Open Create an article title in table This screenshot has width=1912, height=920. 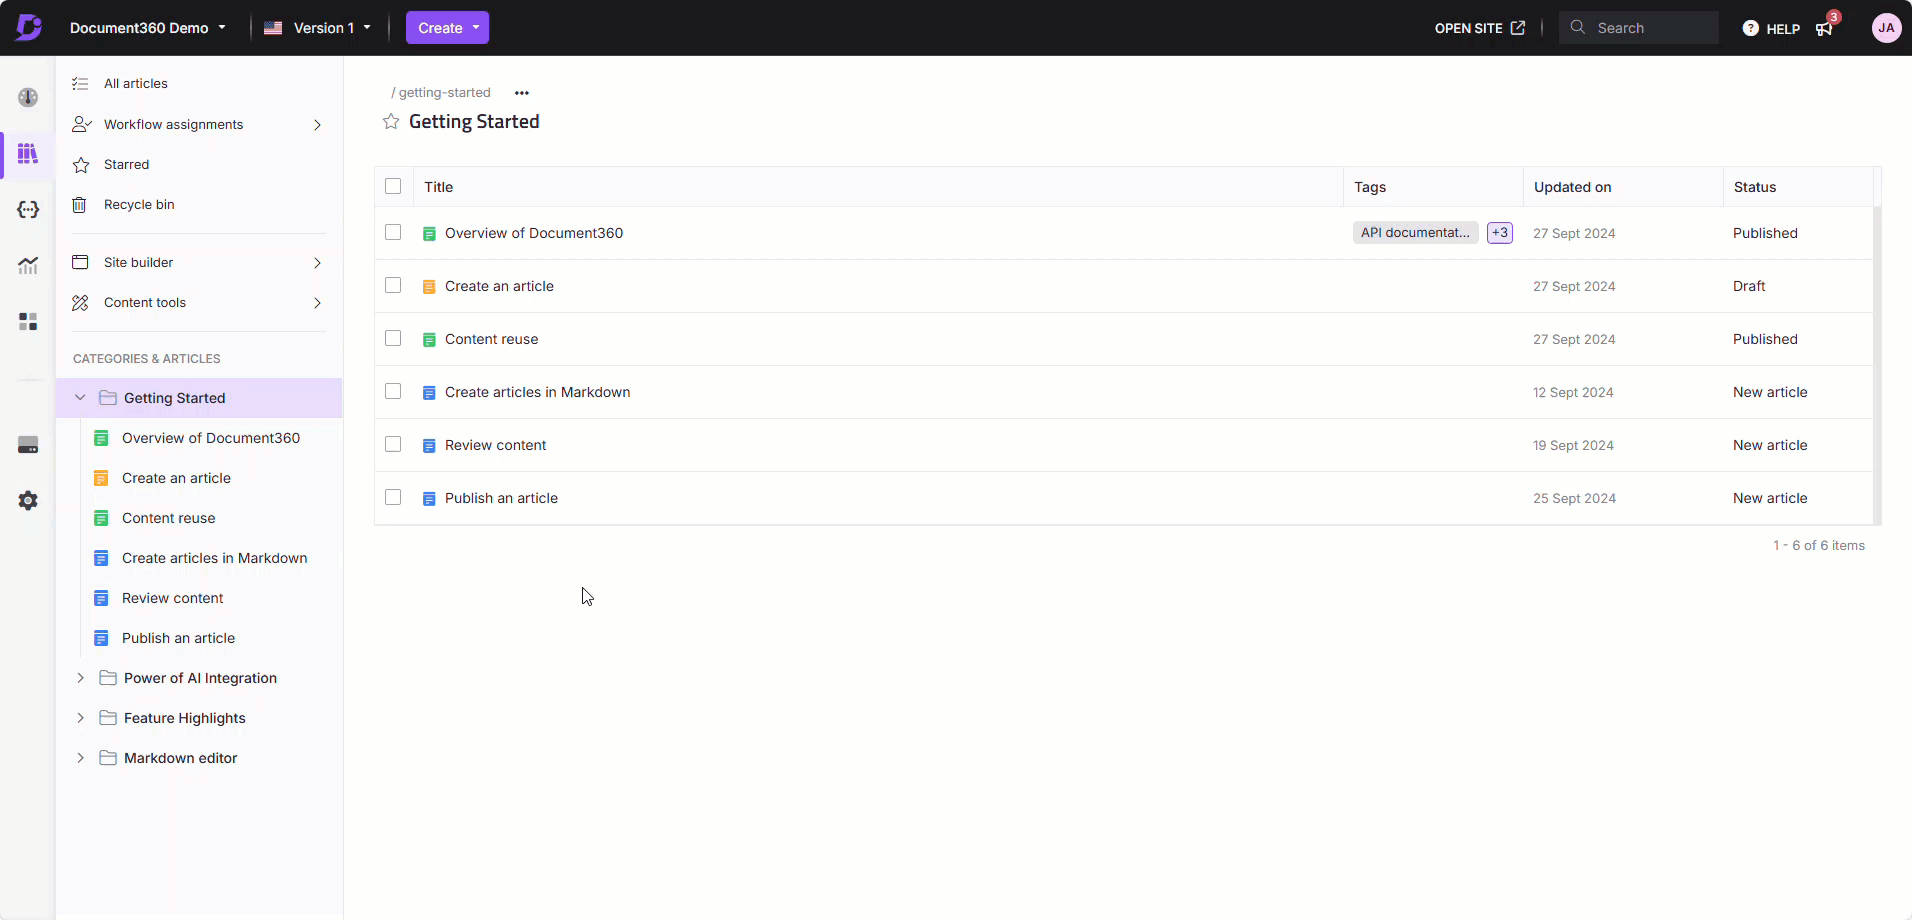coord(499,286)
